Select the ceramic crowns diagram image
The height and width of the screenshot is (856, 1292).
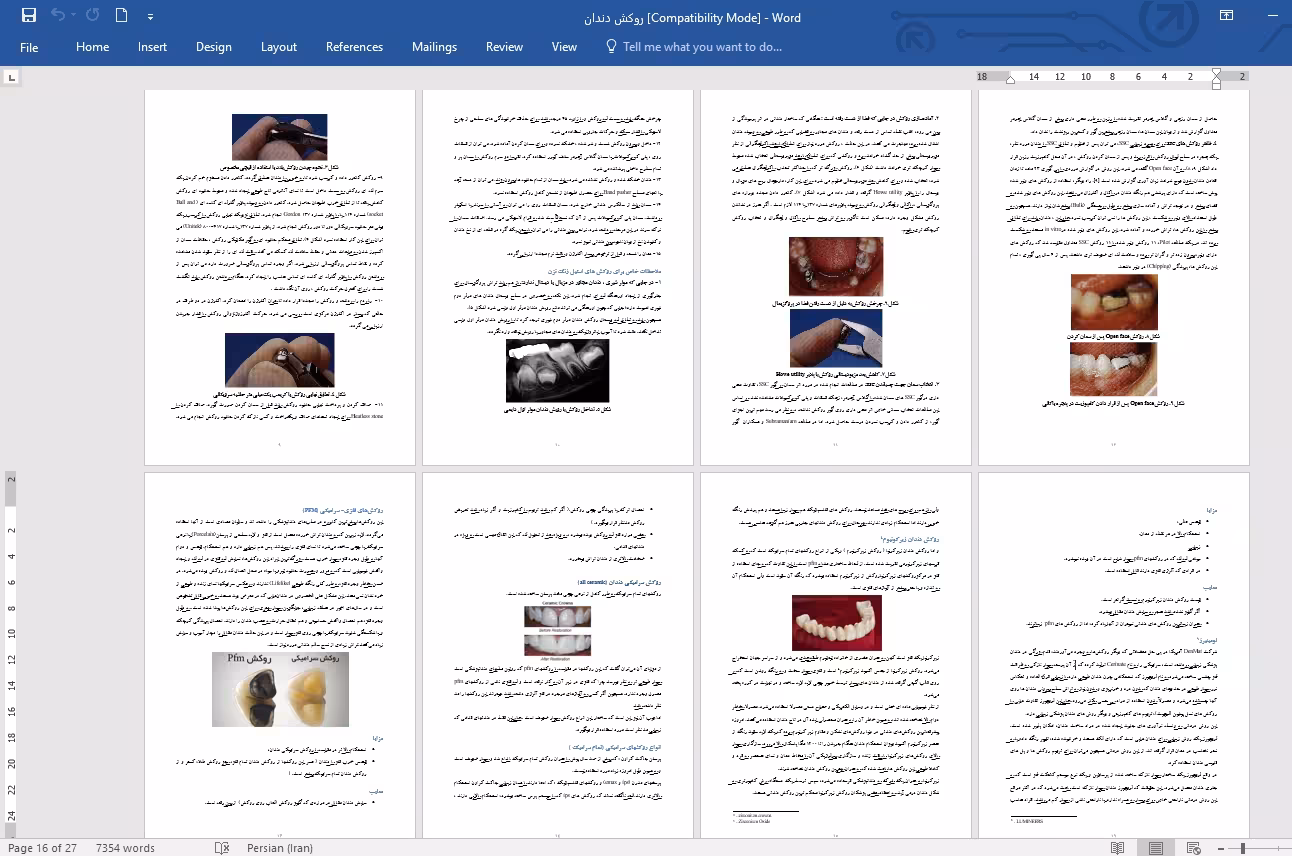[558, 630]
